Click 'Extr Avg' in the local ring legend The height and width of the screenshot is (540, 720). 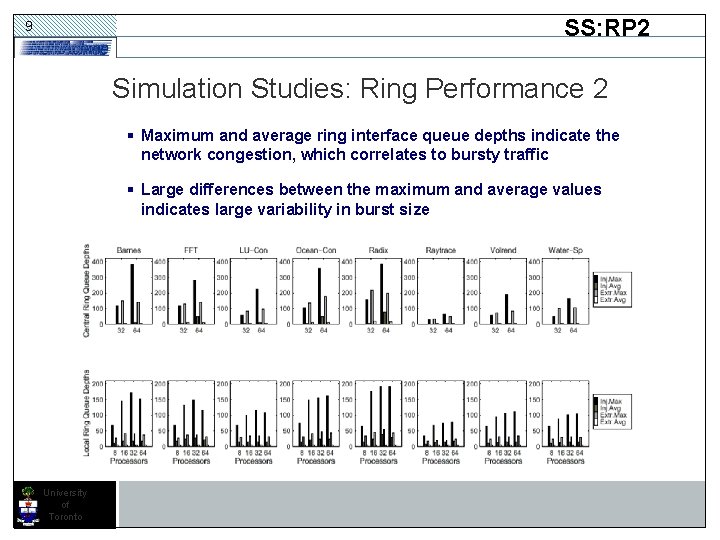(613, 422)
